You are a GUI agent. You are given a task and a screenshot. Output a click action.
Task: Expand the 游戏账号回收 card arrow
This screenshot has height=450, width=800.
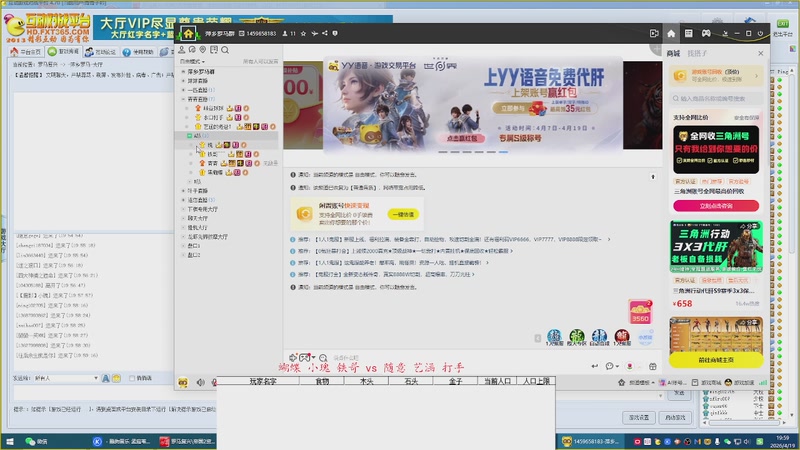tap(756, 76)
